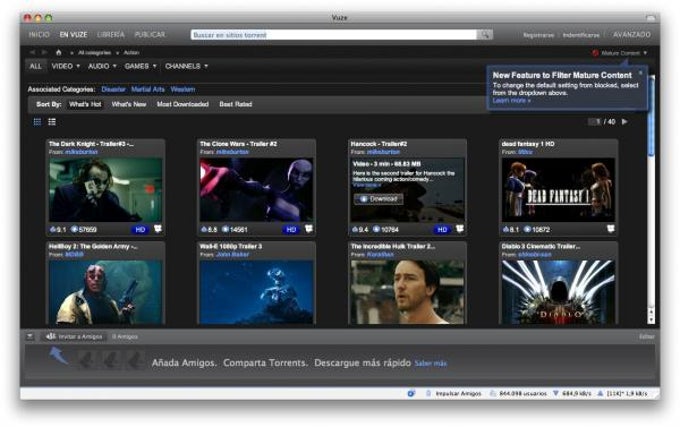Click the users count status icon
The image size is (680, 427).
tap(493, 394)
